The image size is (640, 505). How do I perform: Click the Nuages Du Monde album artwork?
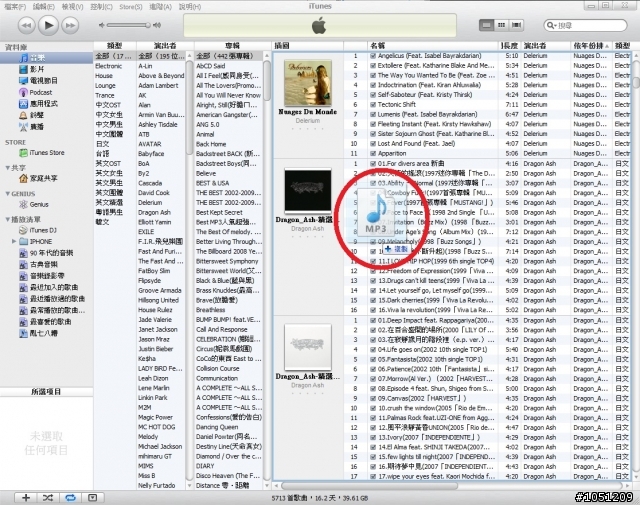point(308,83)
